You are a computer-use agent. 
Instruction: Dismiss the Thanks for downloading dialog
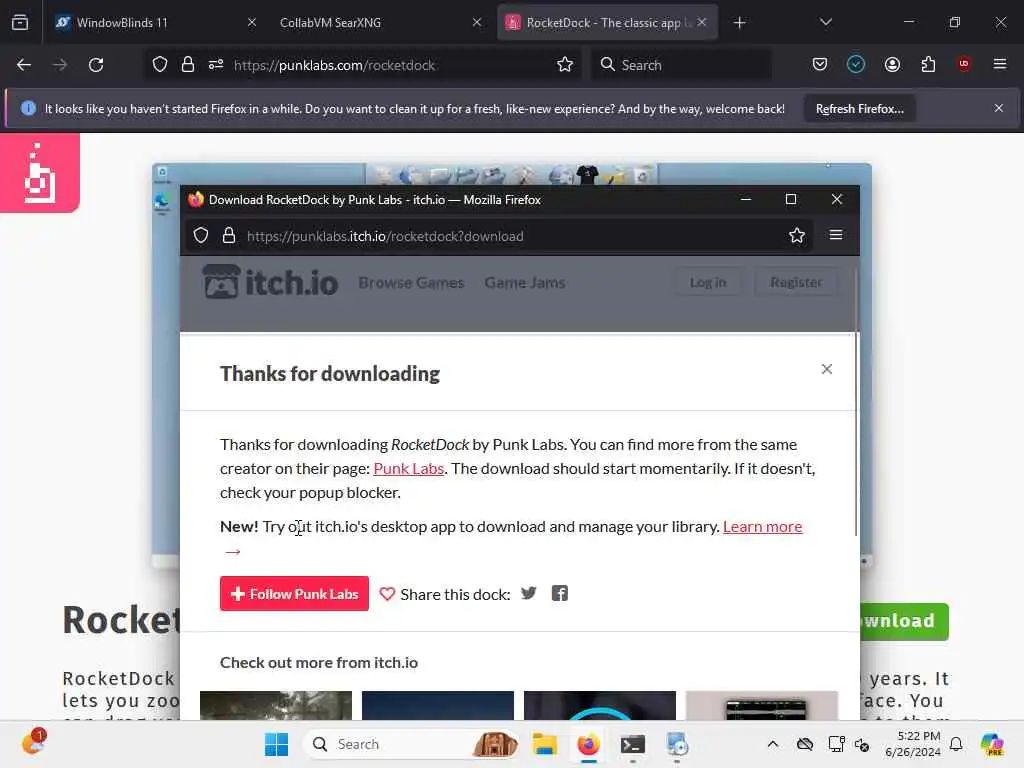pos(827,369)
